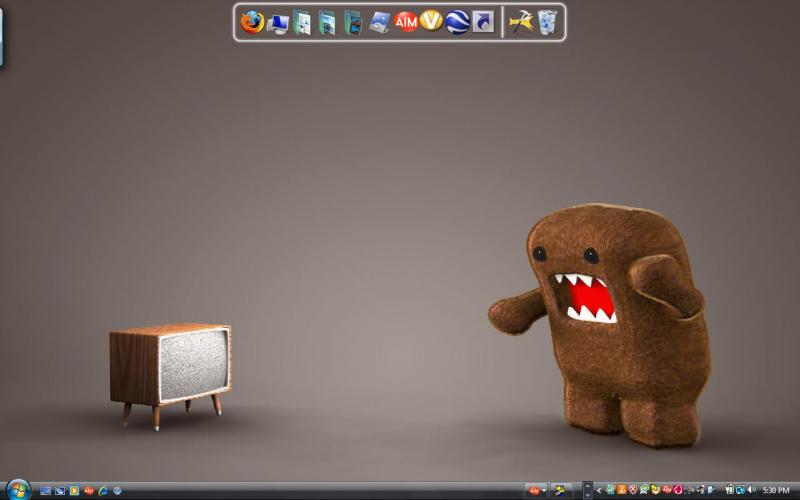800x500 pixels.
Task: Click the pink swirl tray icon
Action: [679, 490]
